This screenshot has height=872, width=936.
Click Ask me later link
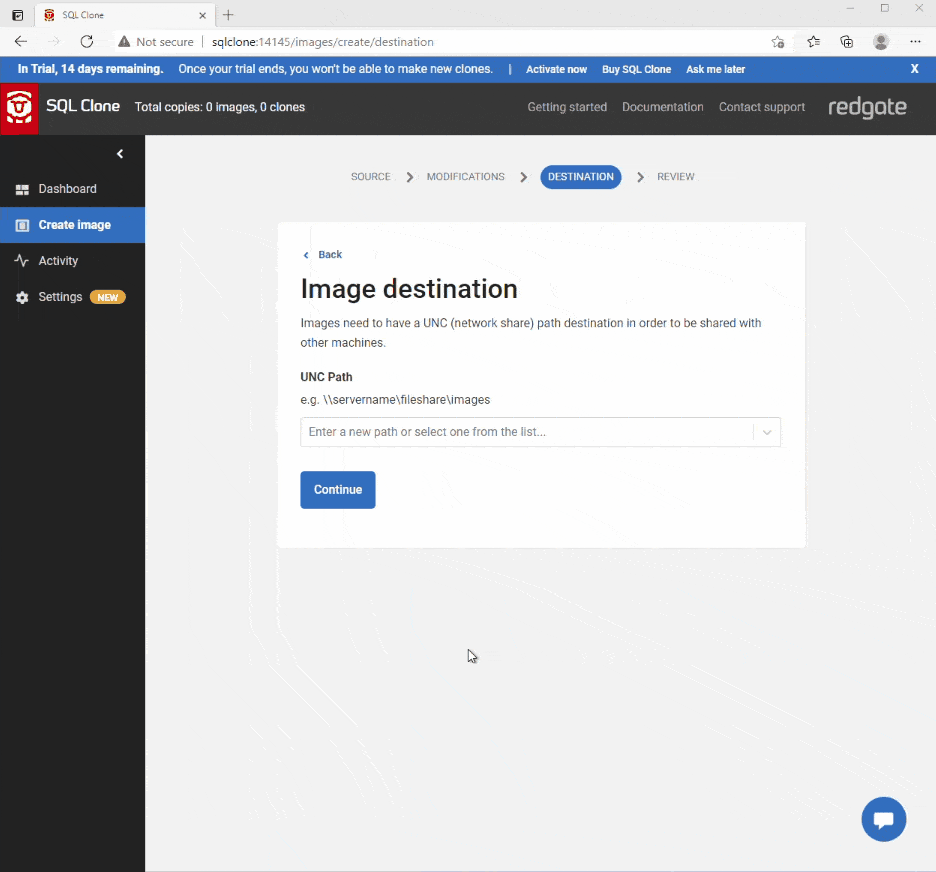(x=715, y=69)
